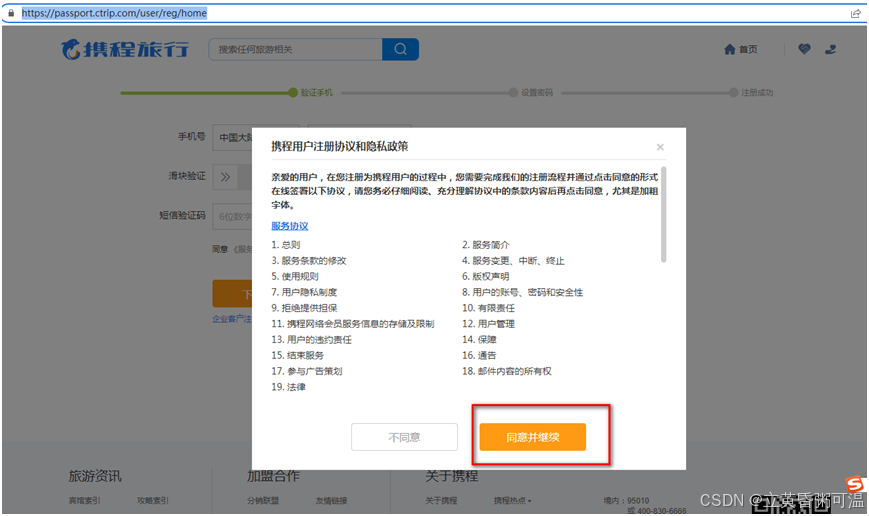The height and width of the screenshot is (516, 869).
Task: Click the Ctrip logo (携程旅行)
Action: (x=125, y=49)
